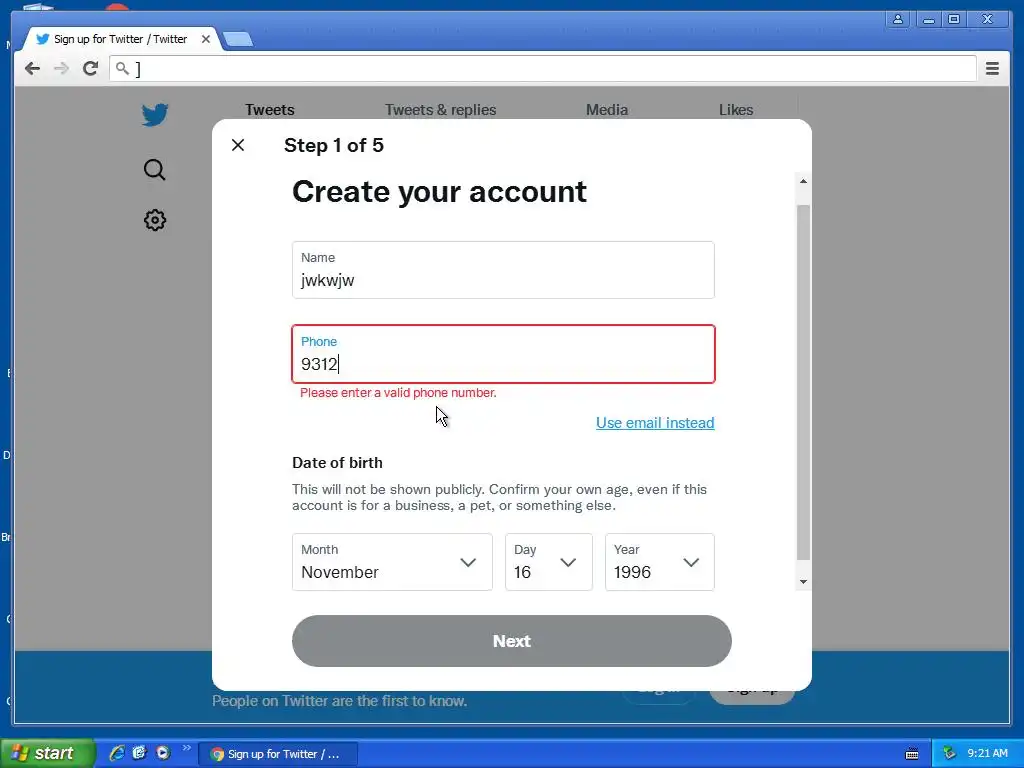The image size is (1024, 768).
Task: Expand the Day dropdown
Action: [549, 562]
